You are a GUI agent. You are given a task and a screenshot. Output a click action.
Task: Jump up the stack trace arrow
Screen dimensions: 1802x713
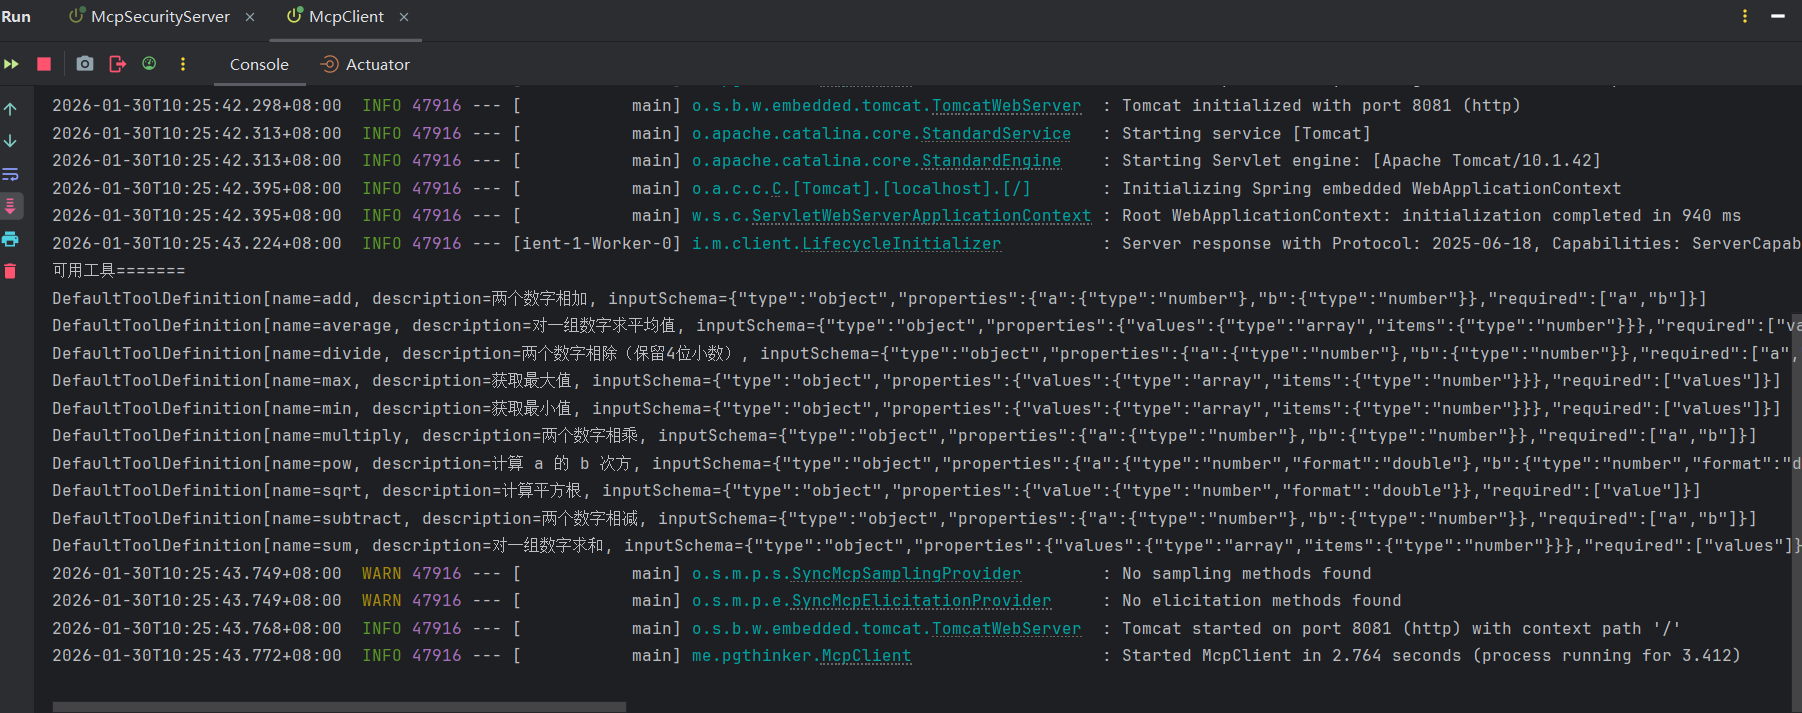click(x=10, y=109)
